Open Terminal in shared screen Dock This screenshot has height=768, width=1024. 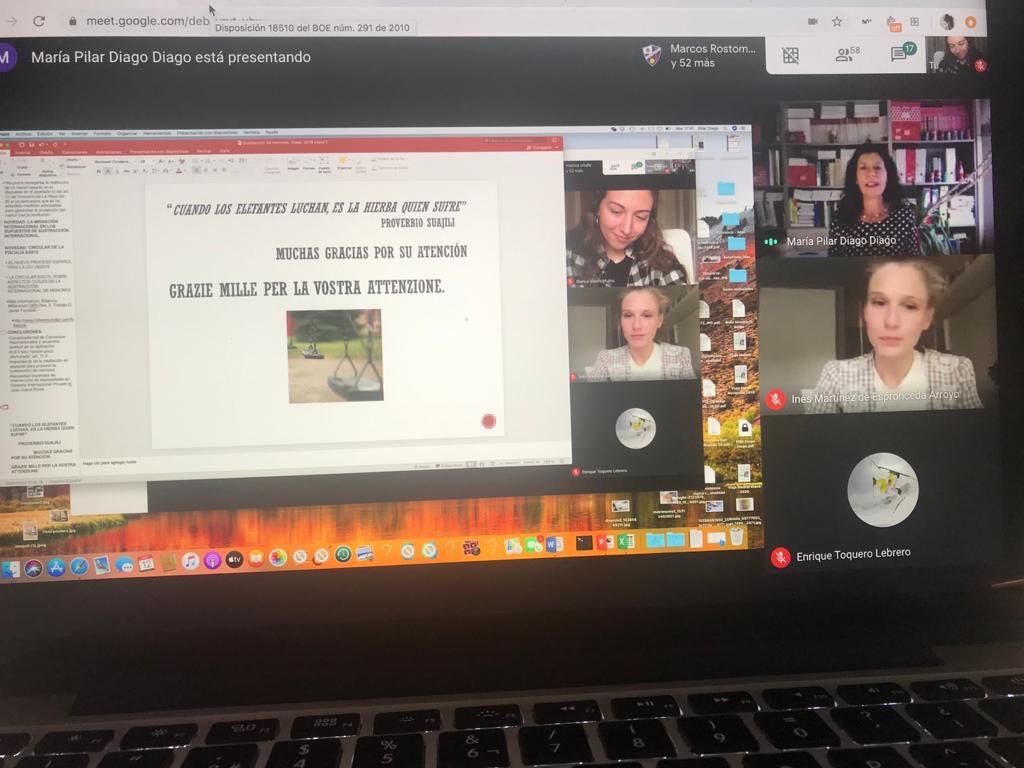click(584, 543)
